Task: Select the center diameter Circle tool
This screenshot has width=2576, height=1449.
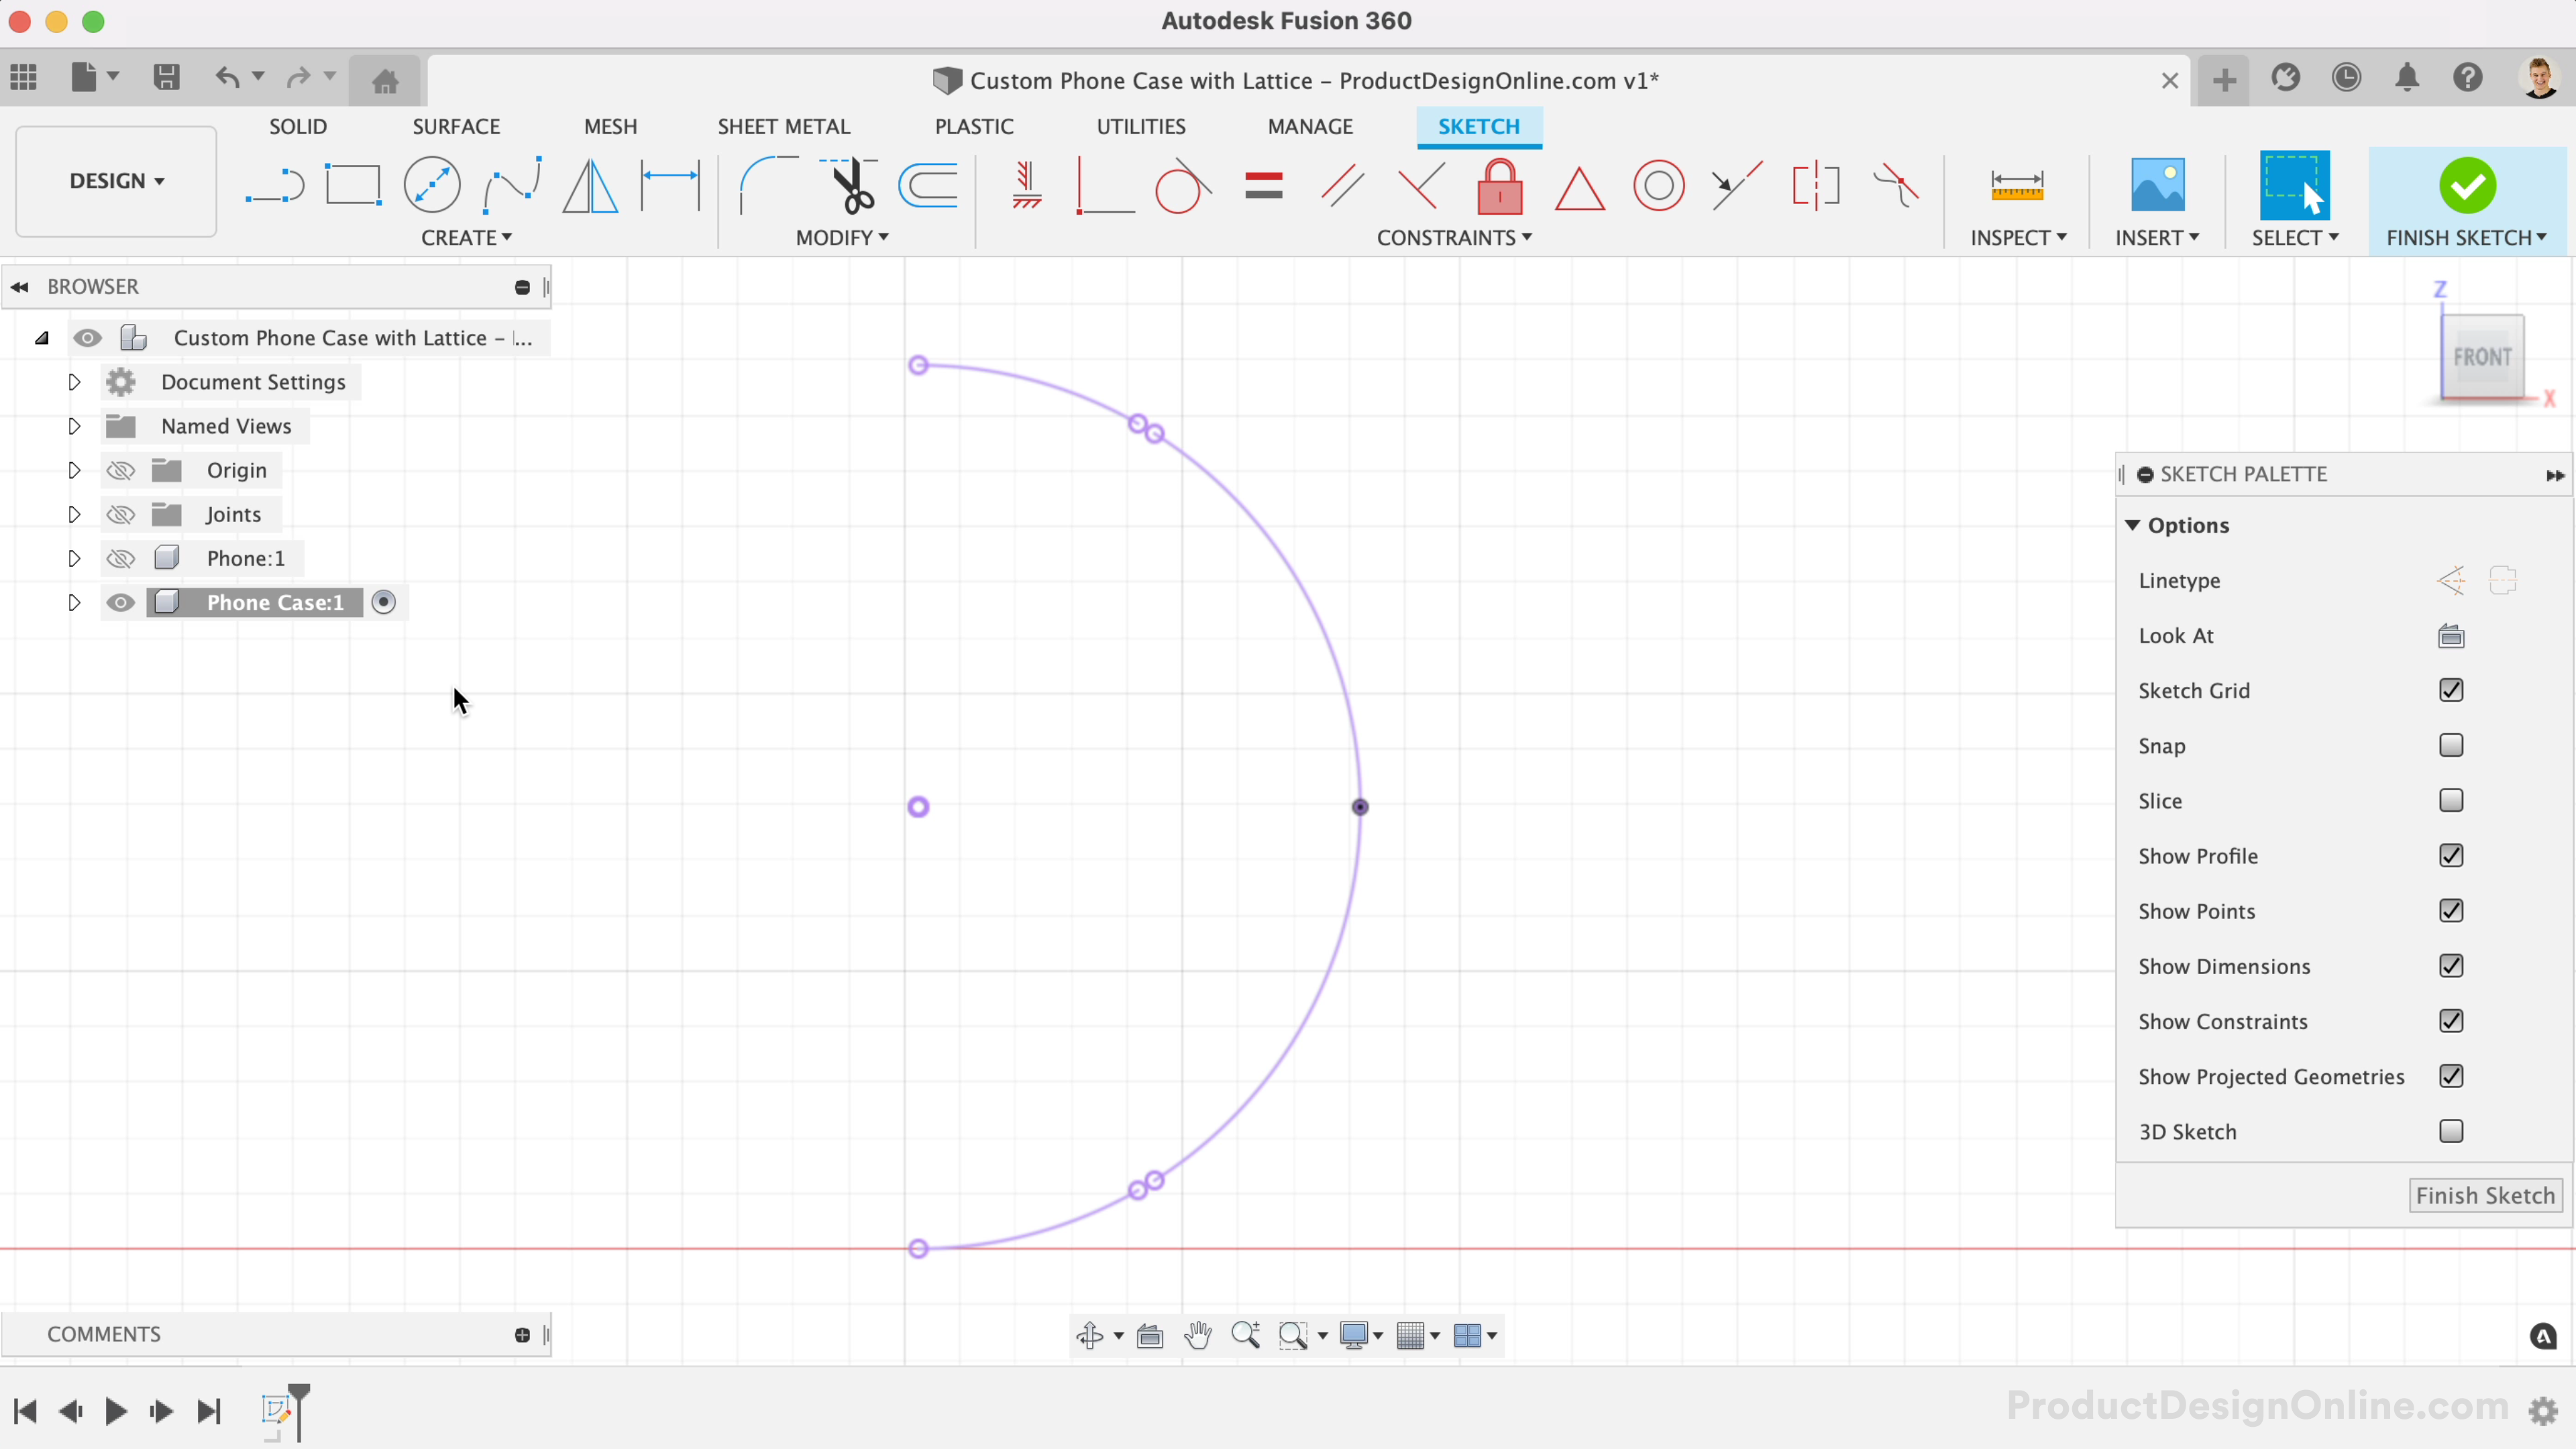Action: click(x=432, y=186)
